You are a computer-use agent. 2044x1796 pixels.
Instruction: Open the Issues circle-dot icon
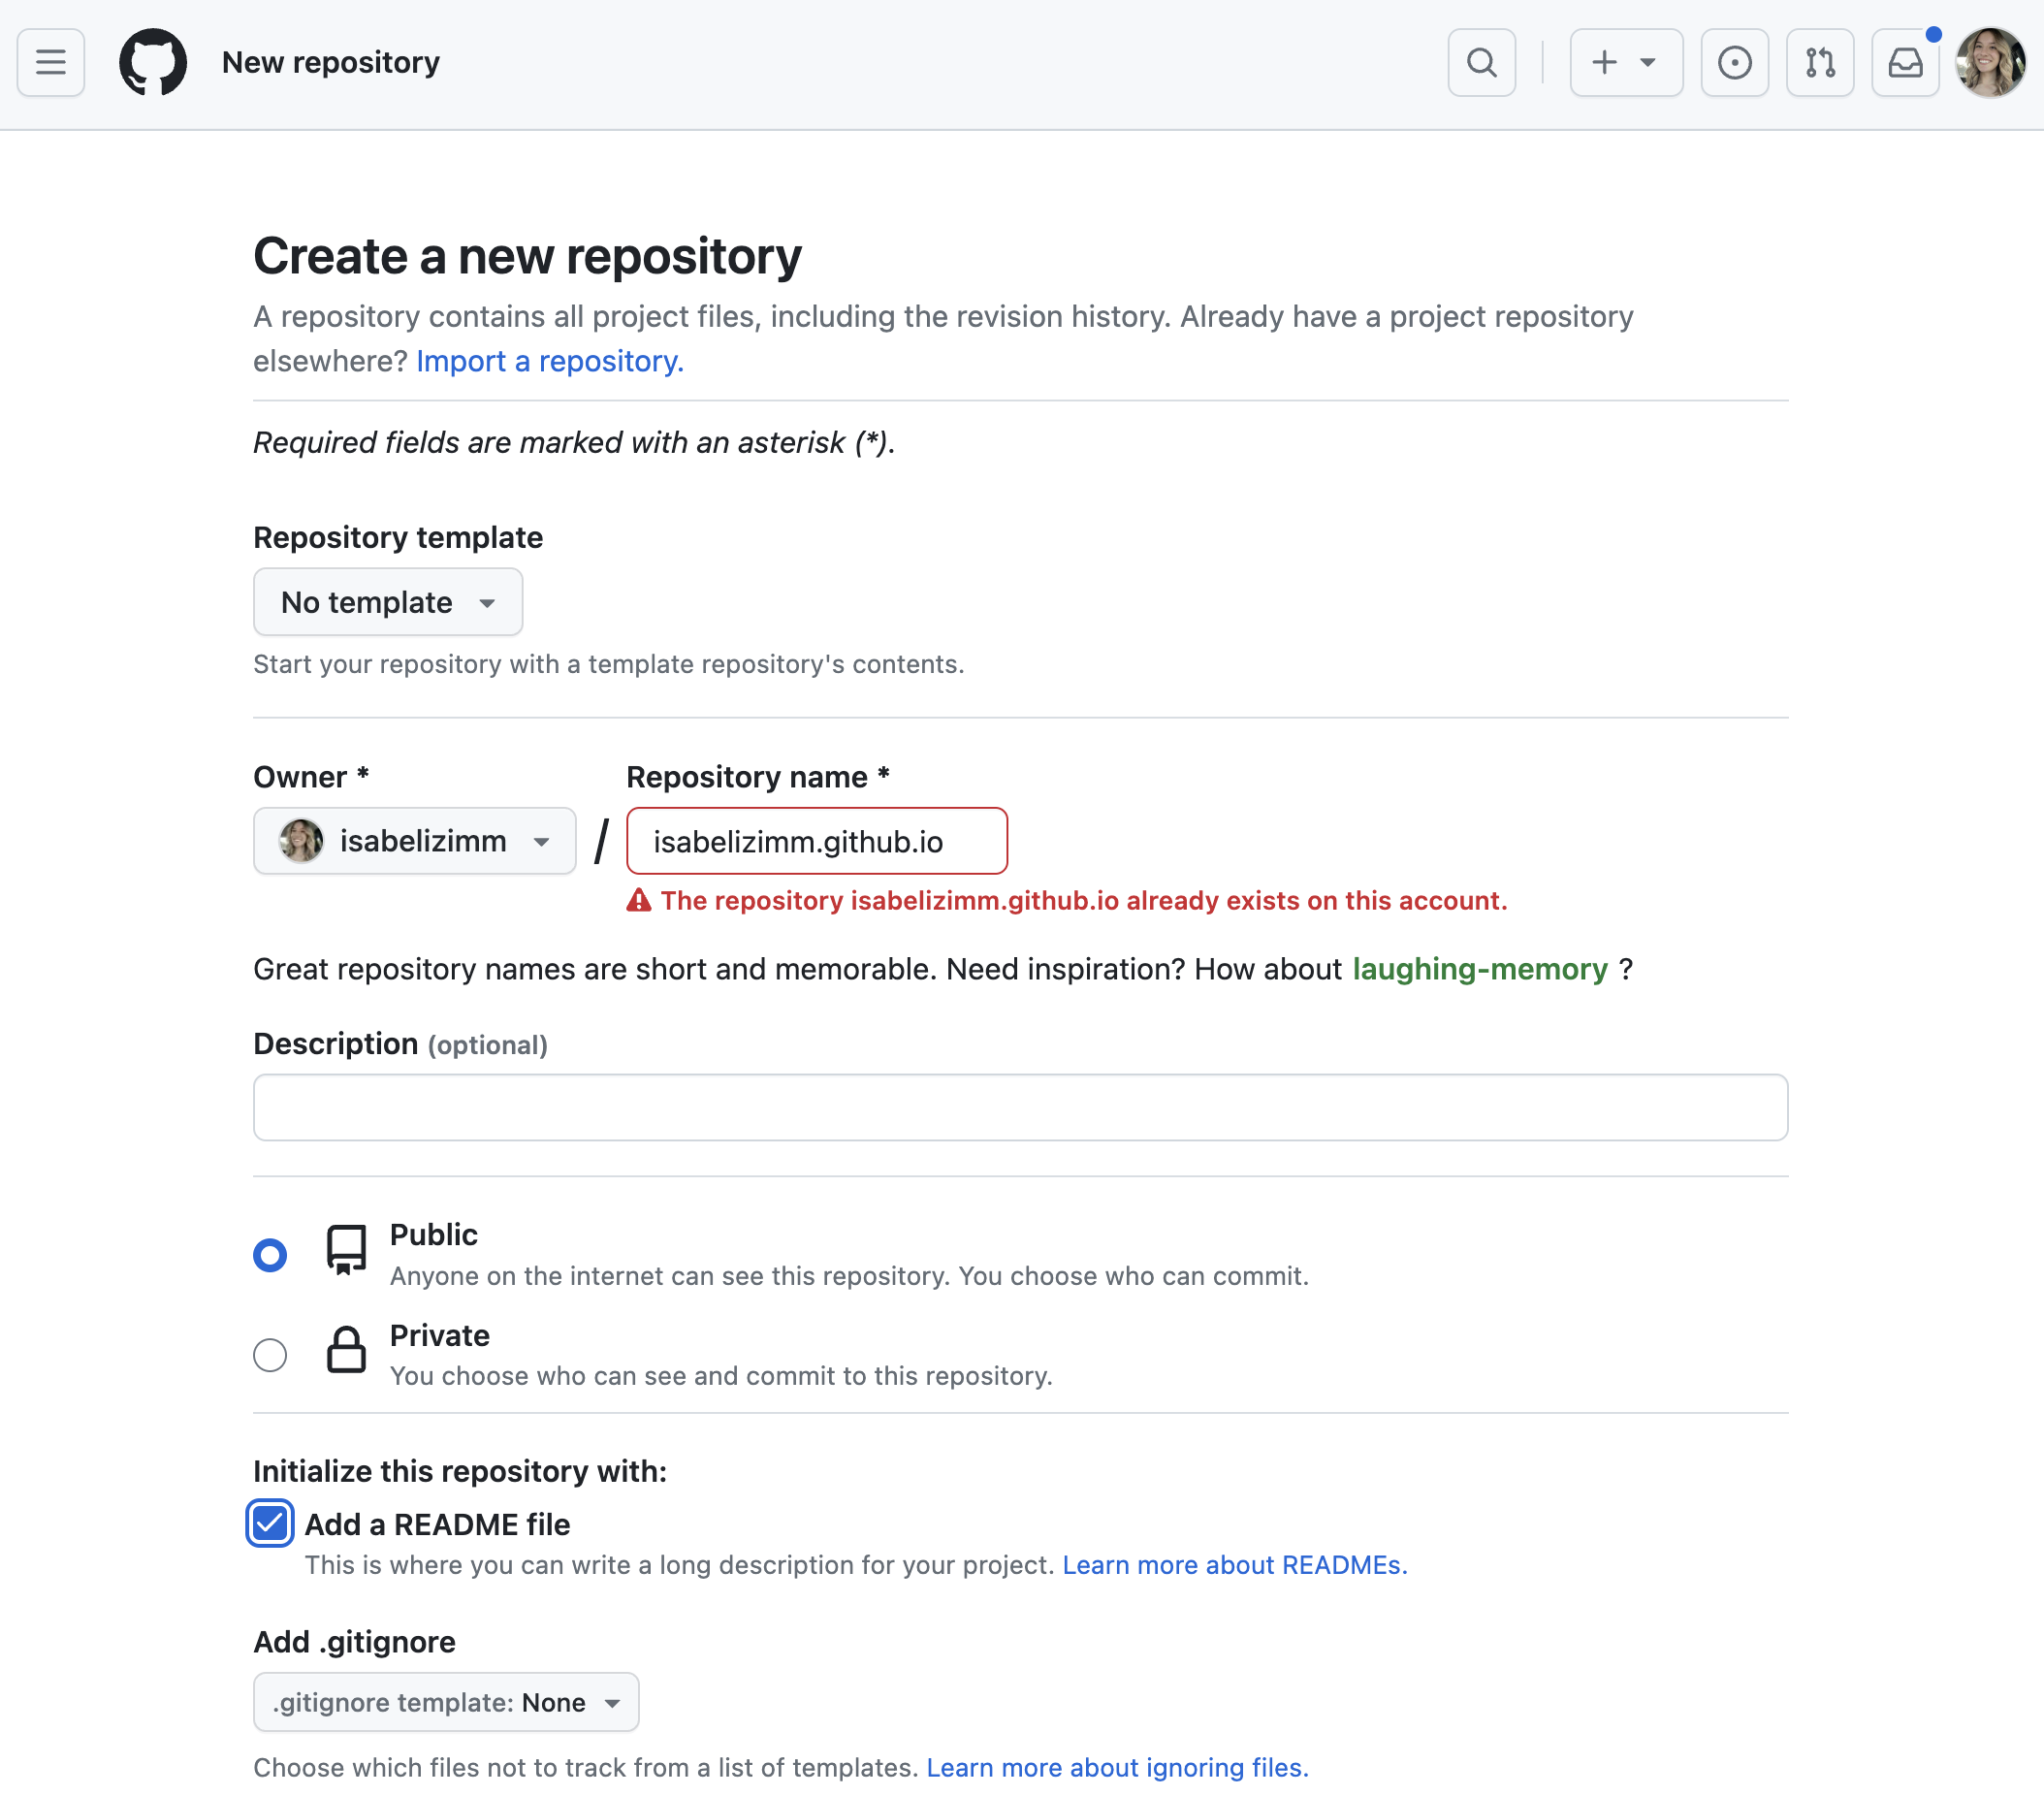click(1734, 62)
